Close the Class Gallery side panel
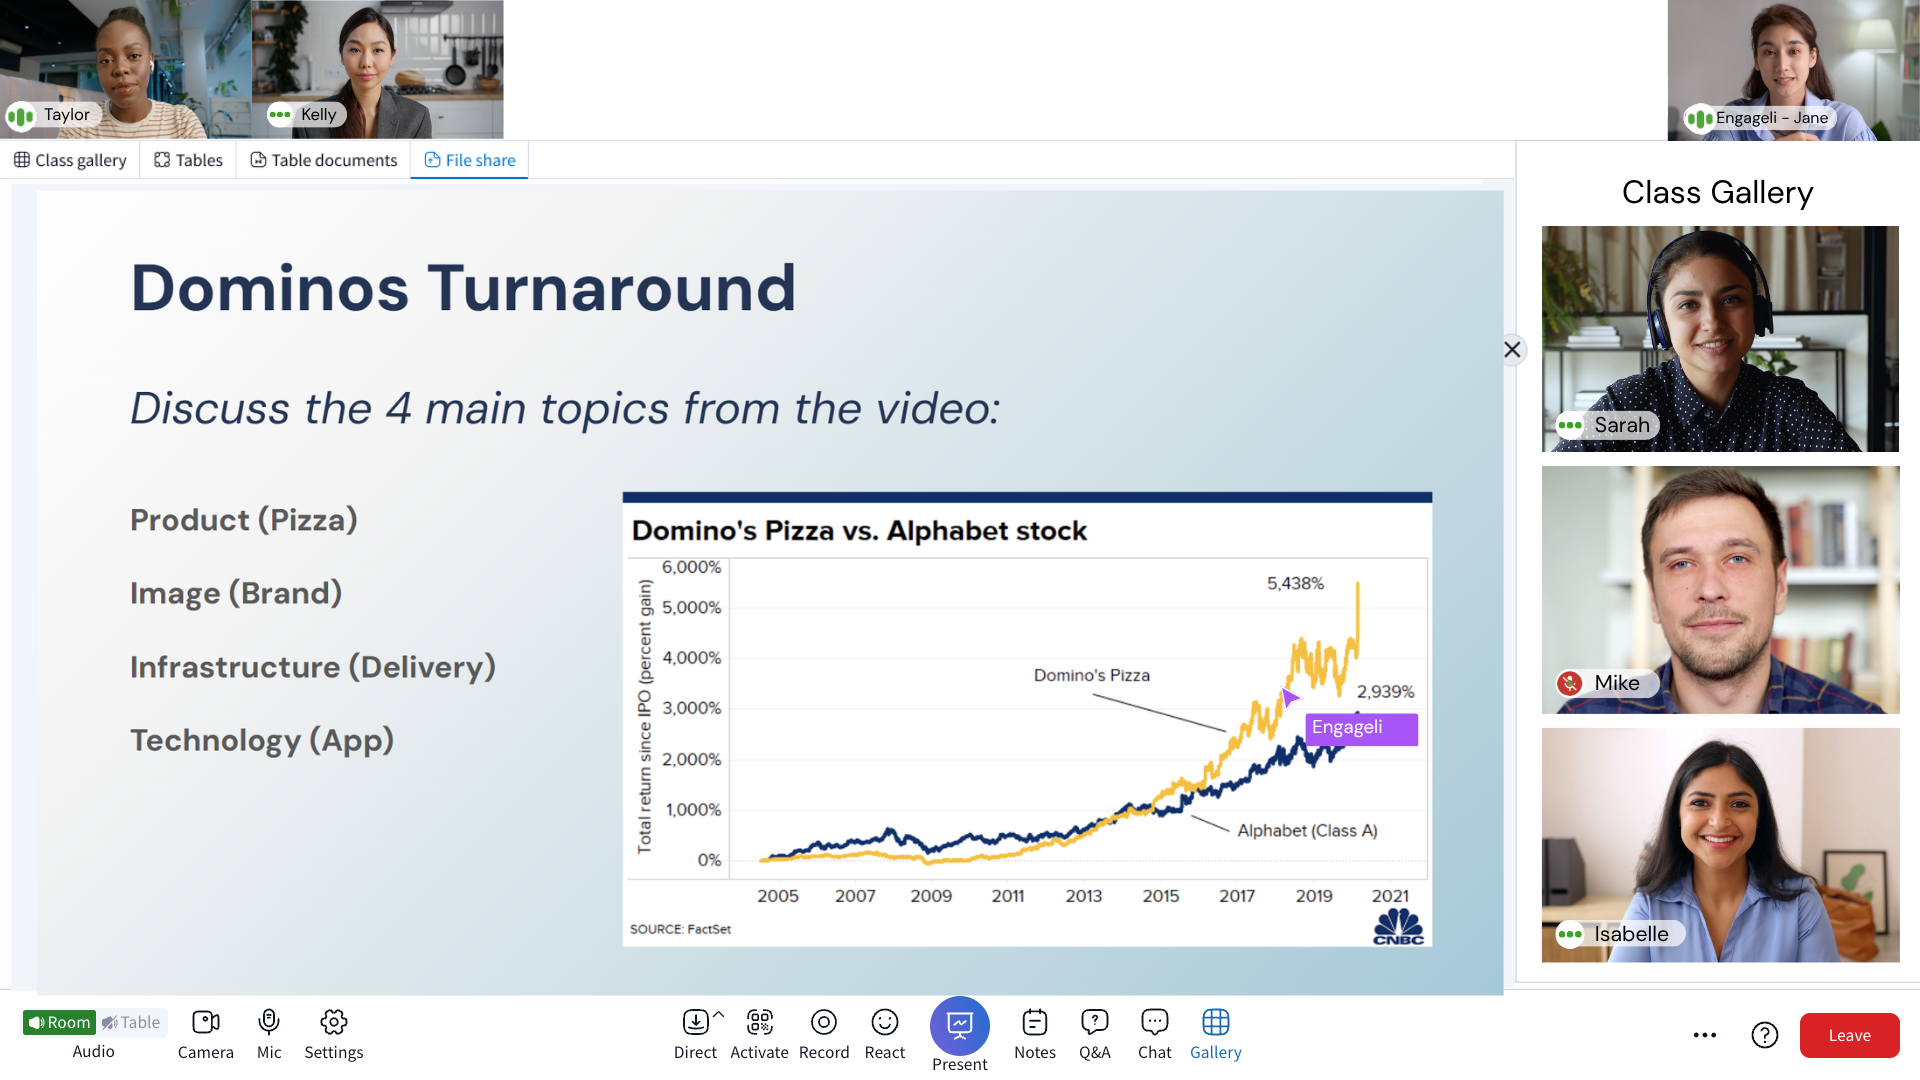This screenshot has width=1920, height=1080. (1512, 349)
